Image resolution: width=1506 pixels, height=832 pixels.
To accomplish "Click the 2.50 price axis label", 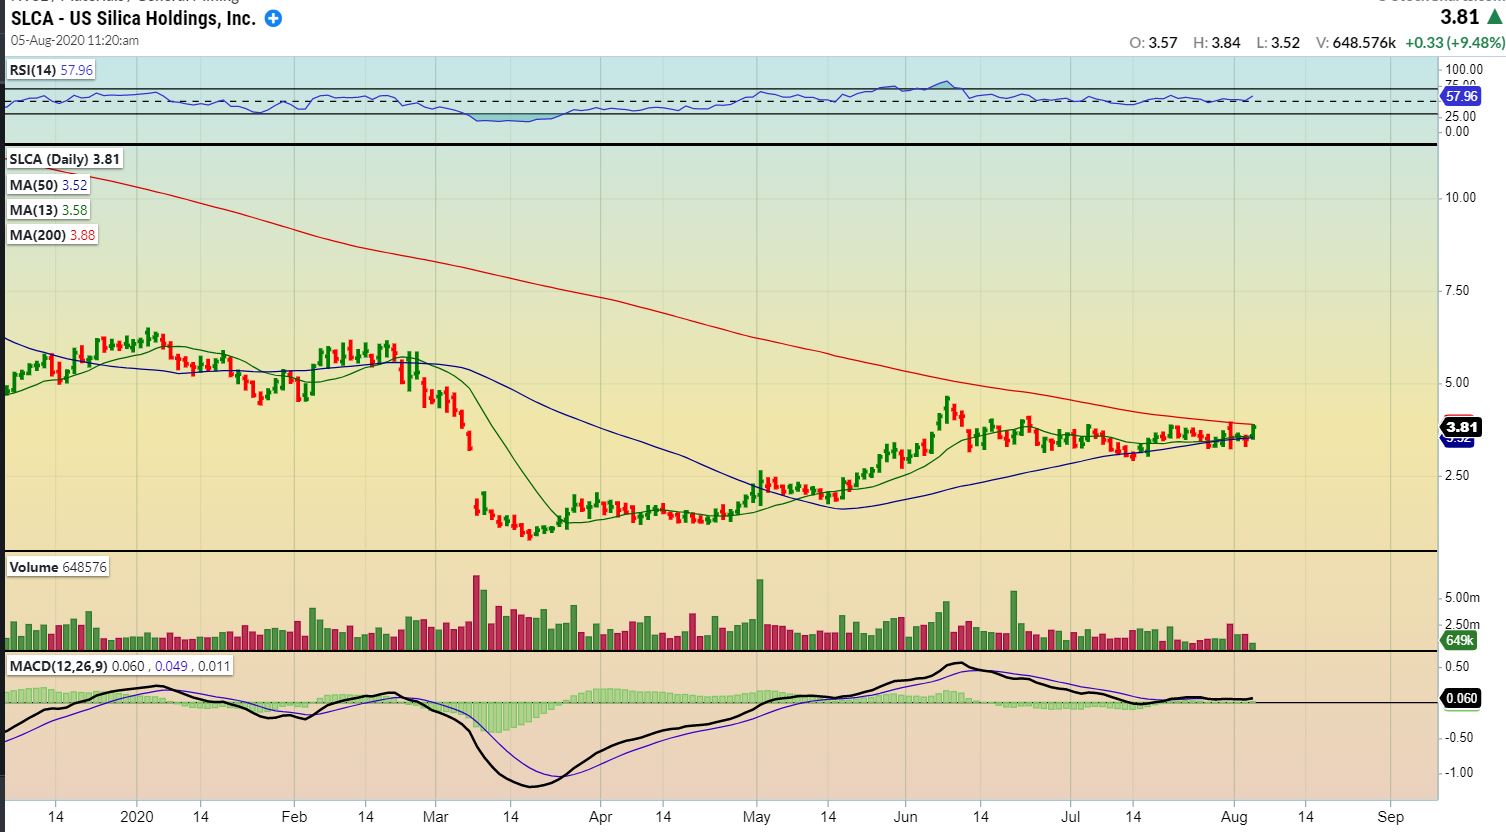I will 1459,475.
